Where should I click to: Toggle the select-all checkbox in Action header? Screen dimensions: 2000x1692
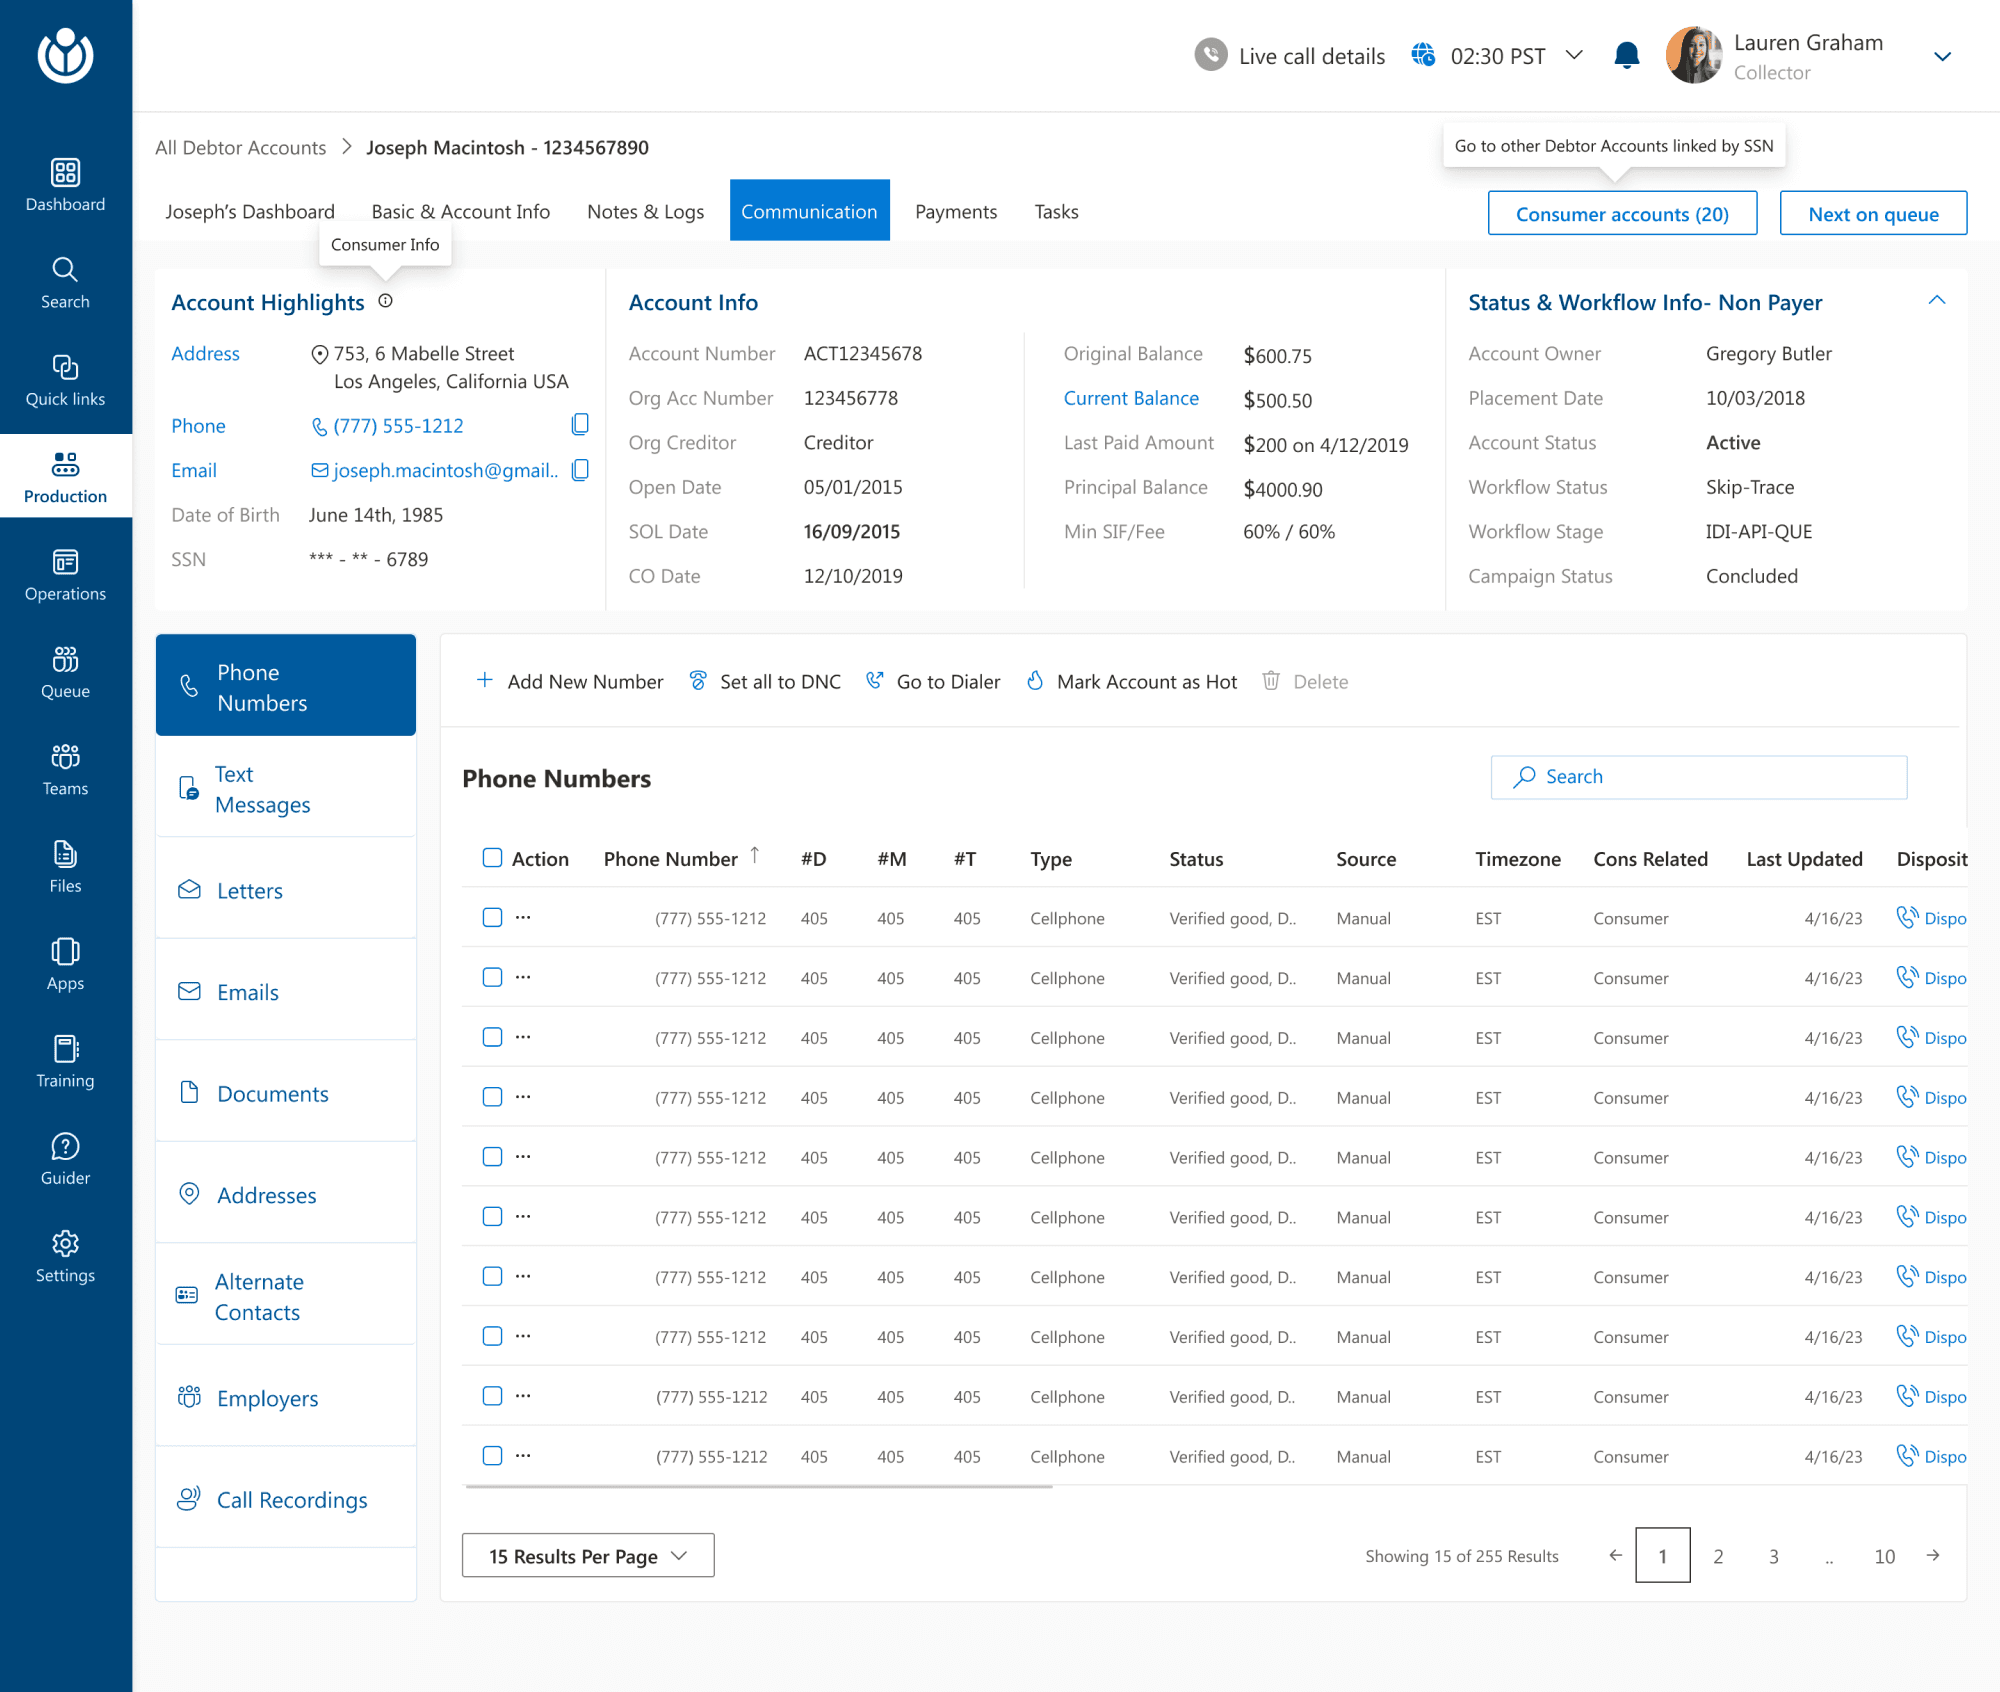(x=492, y=858)
